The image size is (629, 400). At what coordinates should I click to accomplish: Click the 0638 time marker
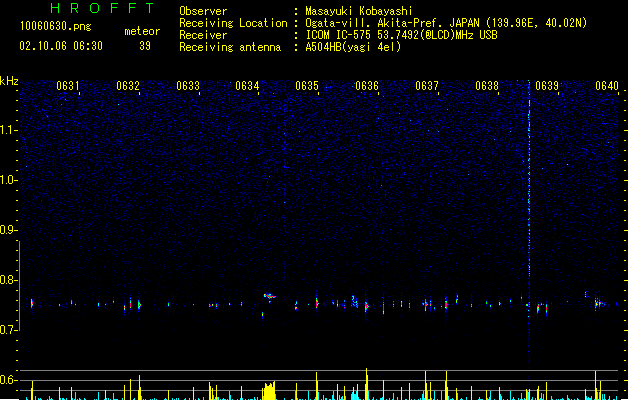487,86
